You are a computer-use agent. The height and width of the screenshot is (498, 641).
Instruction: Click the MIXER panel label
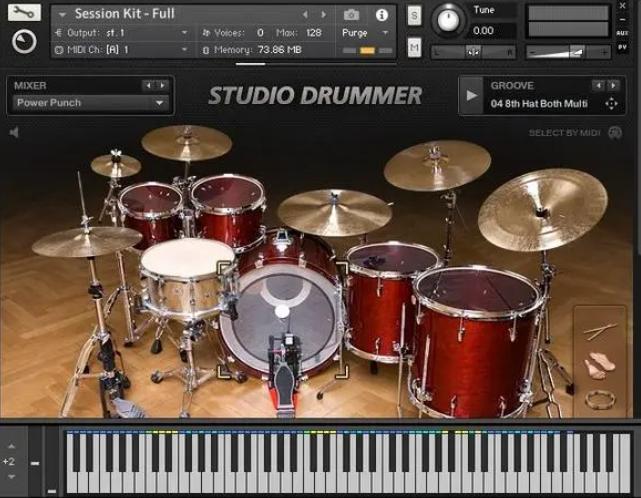[x=30, y=85]
